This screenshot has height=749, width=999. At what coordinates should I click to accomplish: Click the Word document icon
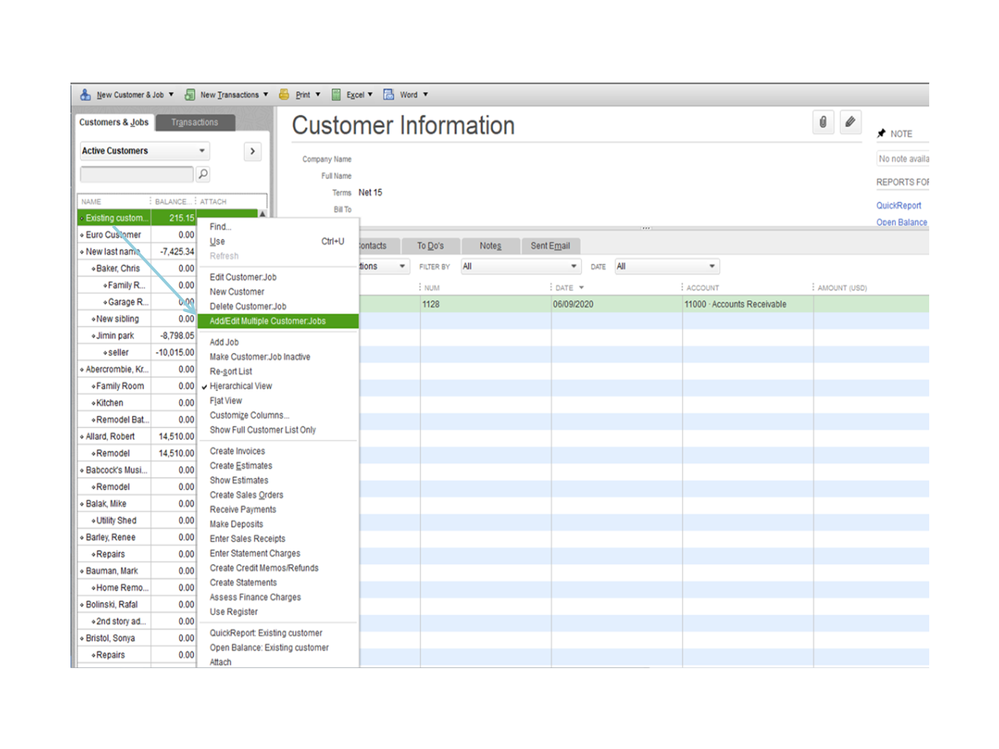[389, 95]
